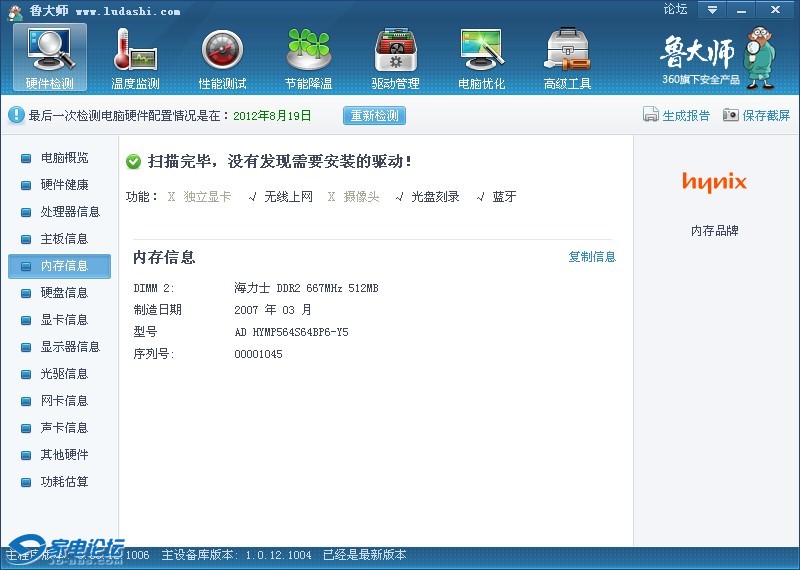
Task: Click model number AD HYMP564S64BP6-Y5
Action: [291, 332]
